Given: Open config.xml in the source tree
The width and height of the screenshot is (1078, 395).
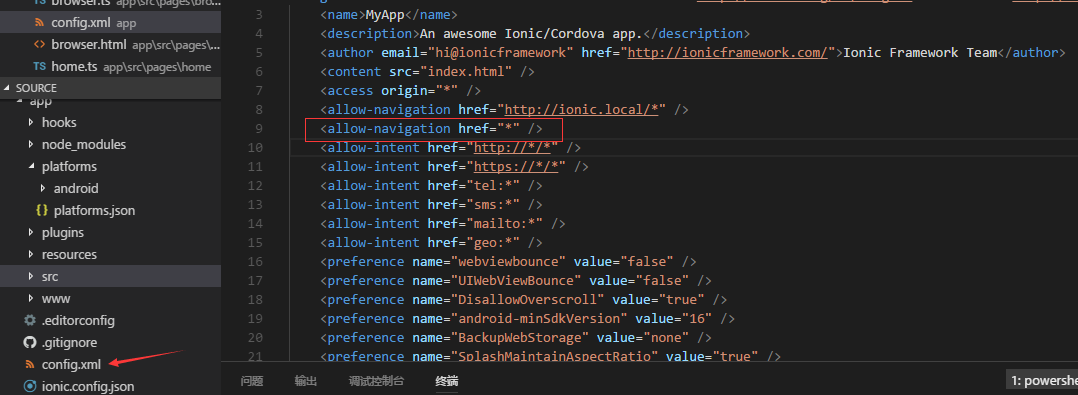Looking at the screenshot, I should coord(71,364).
